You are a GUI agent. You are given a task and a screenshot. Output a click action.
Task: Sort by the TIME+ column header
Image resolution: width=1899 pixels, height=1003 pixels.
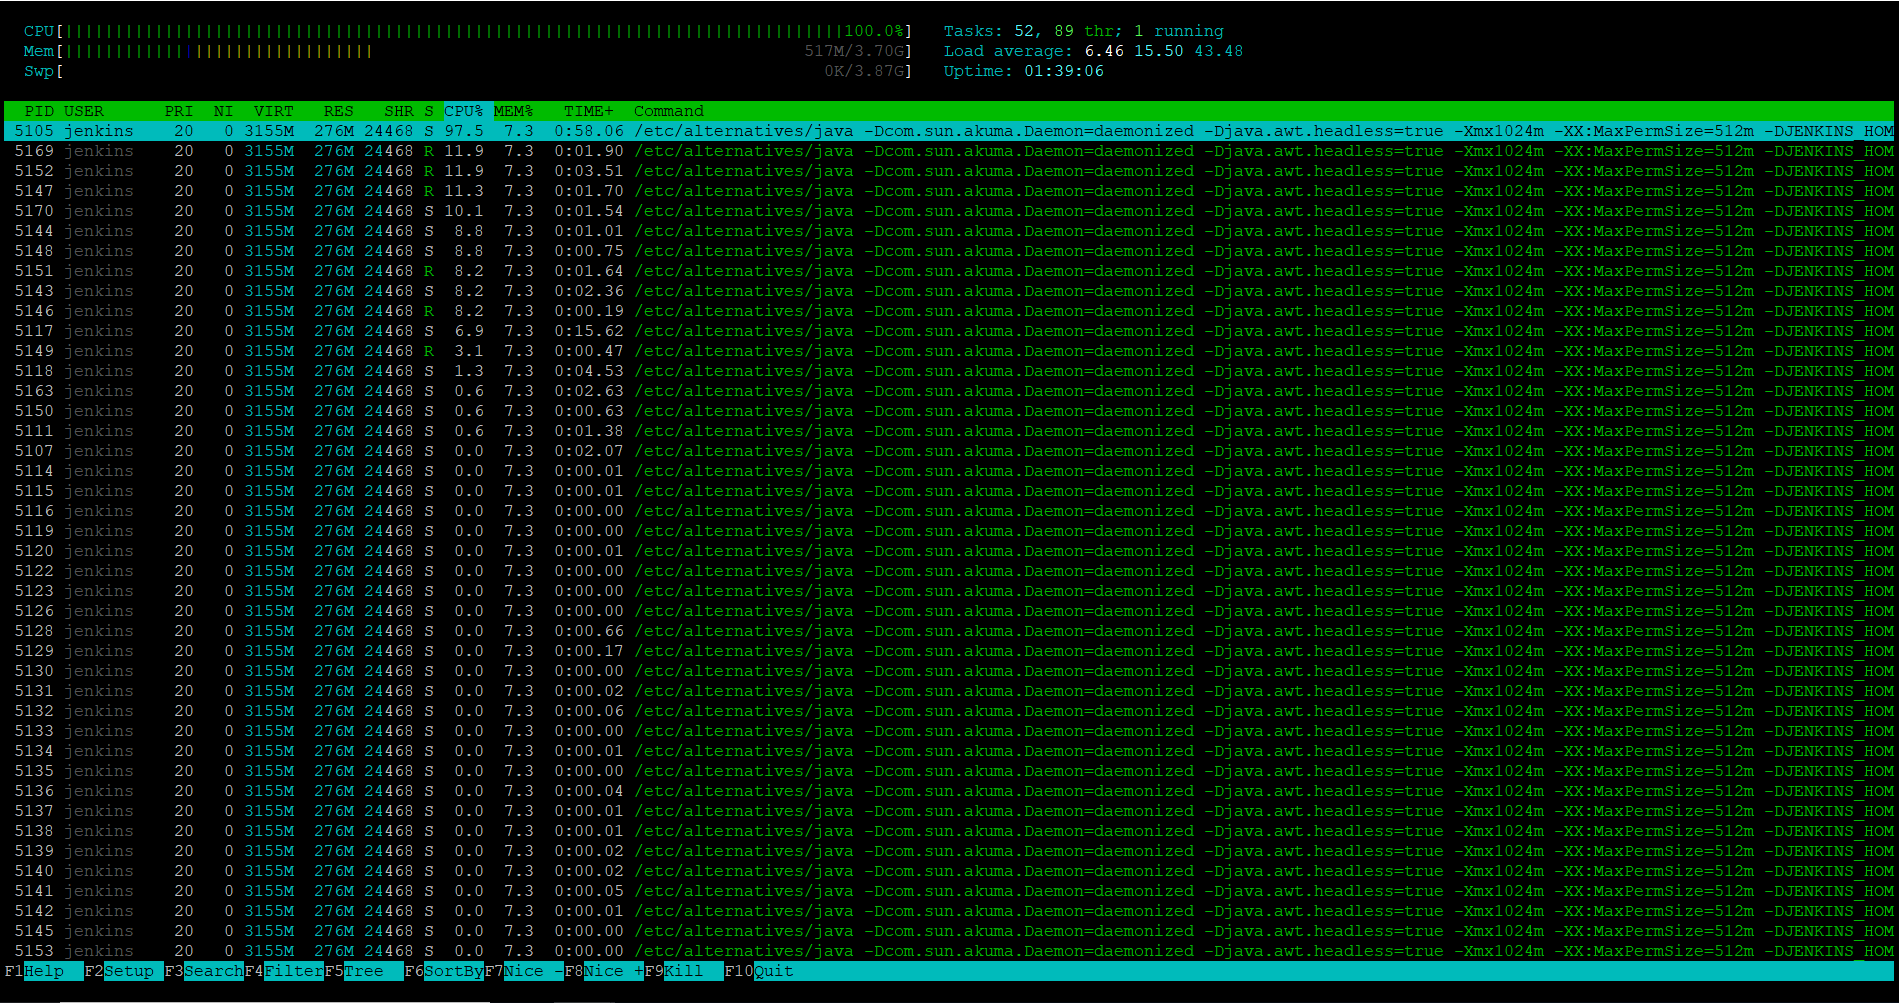click(x=589, y=111)
